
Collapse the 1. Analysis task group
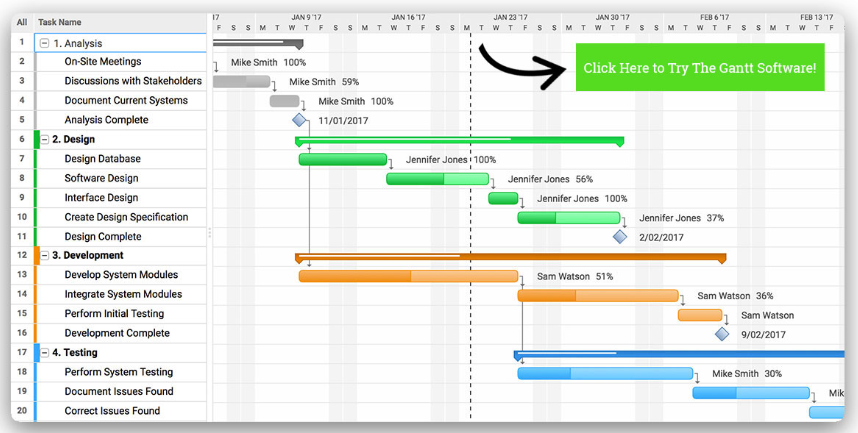[x=44, y=43]
